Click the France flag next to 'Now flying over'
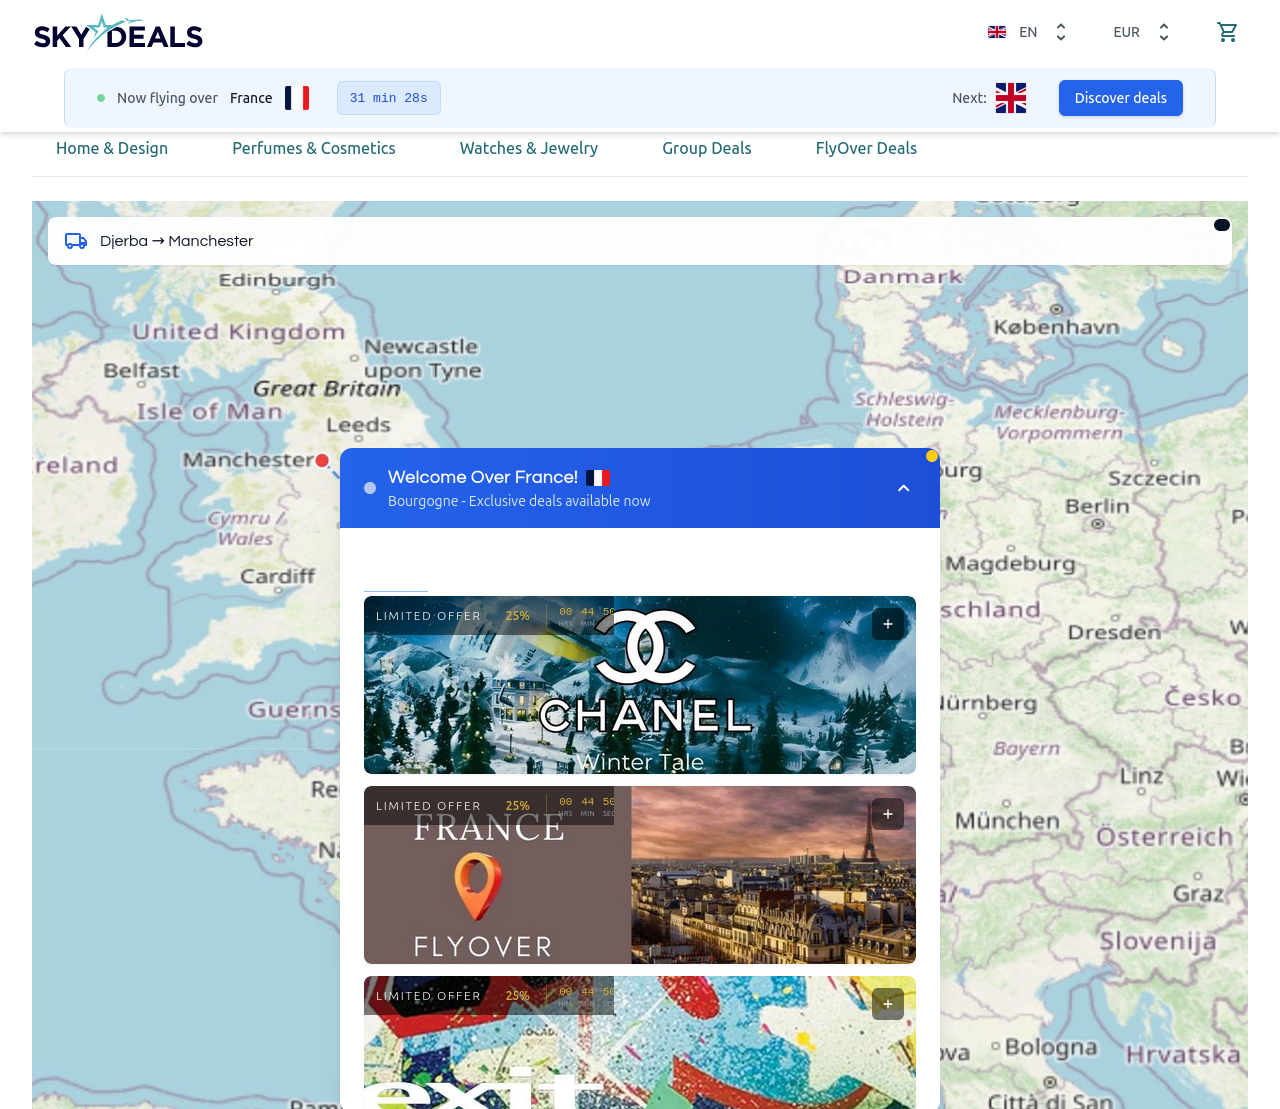The width and height of the screenshot is (1280, 1109). (296, 97)
